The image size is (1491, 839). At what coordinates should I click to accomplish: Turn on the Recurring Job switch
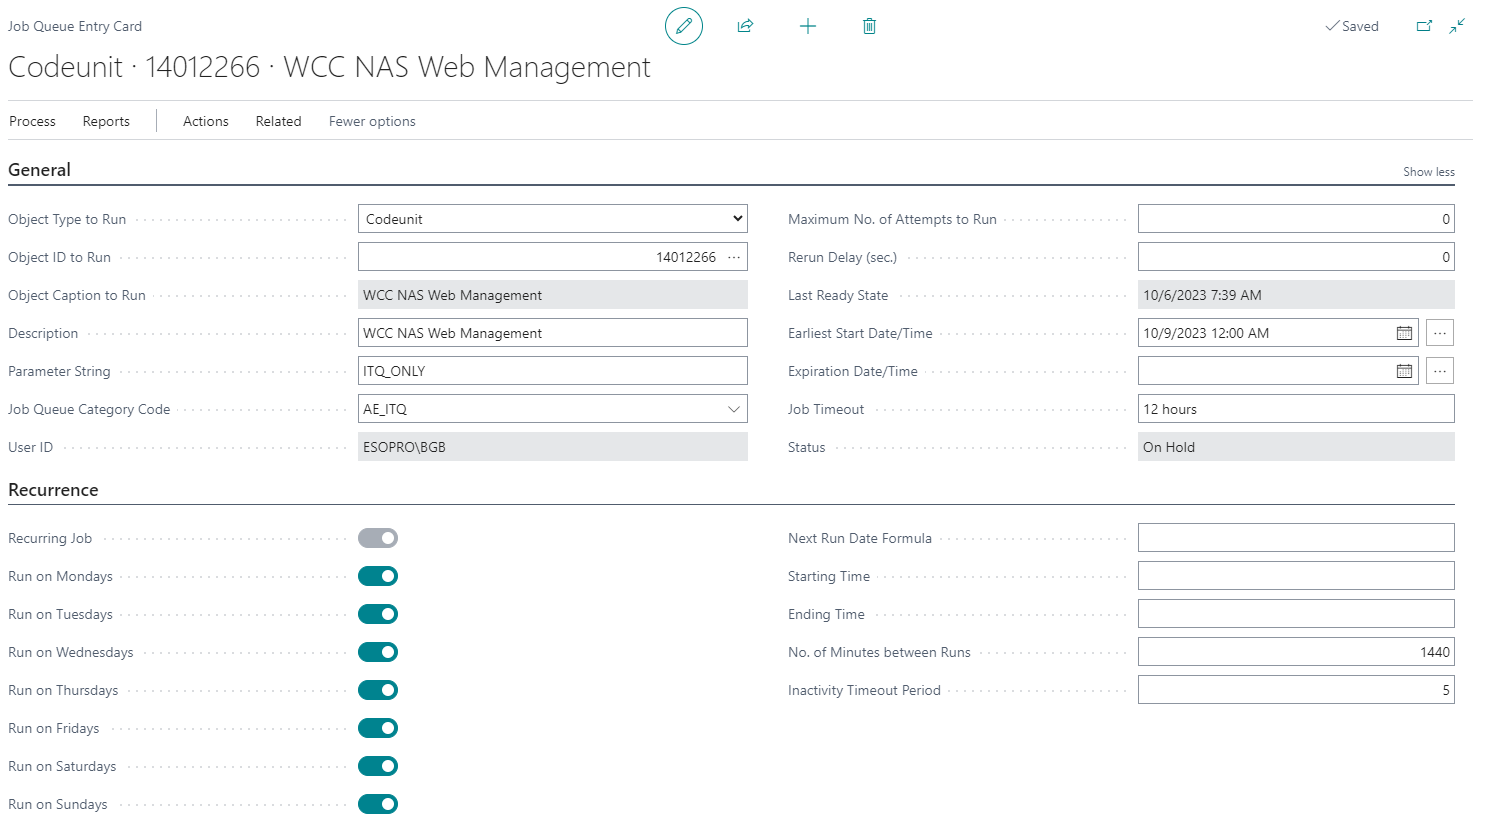378,538
